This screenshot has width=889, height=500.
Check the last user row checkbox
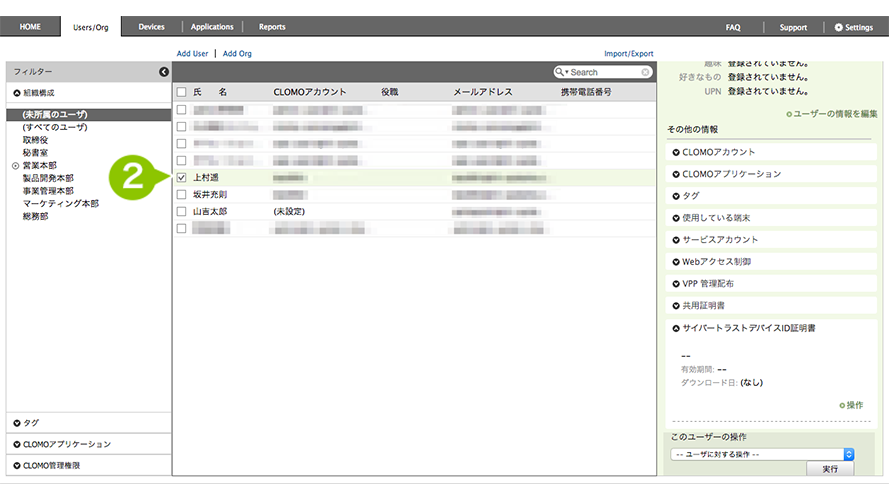point(181,228)
